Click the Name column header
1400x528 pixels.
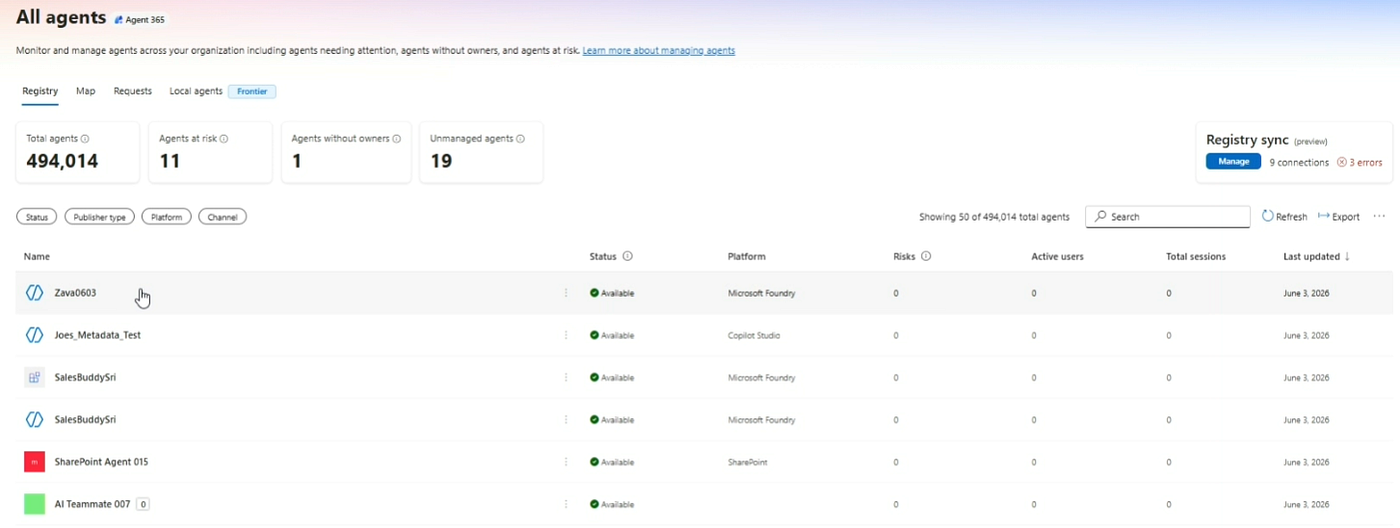[x=37, y=256]
